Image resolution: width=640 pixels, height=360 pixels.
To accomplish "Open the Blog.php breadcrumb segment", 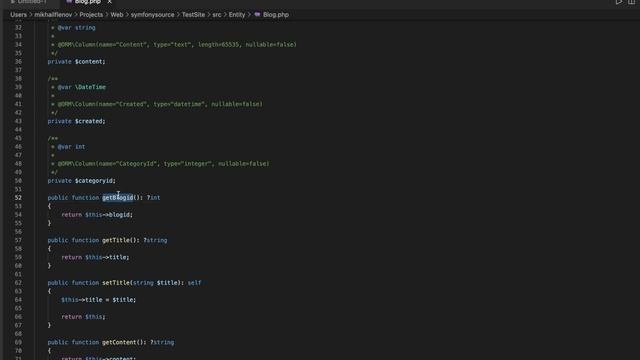I will coord(276,15).
